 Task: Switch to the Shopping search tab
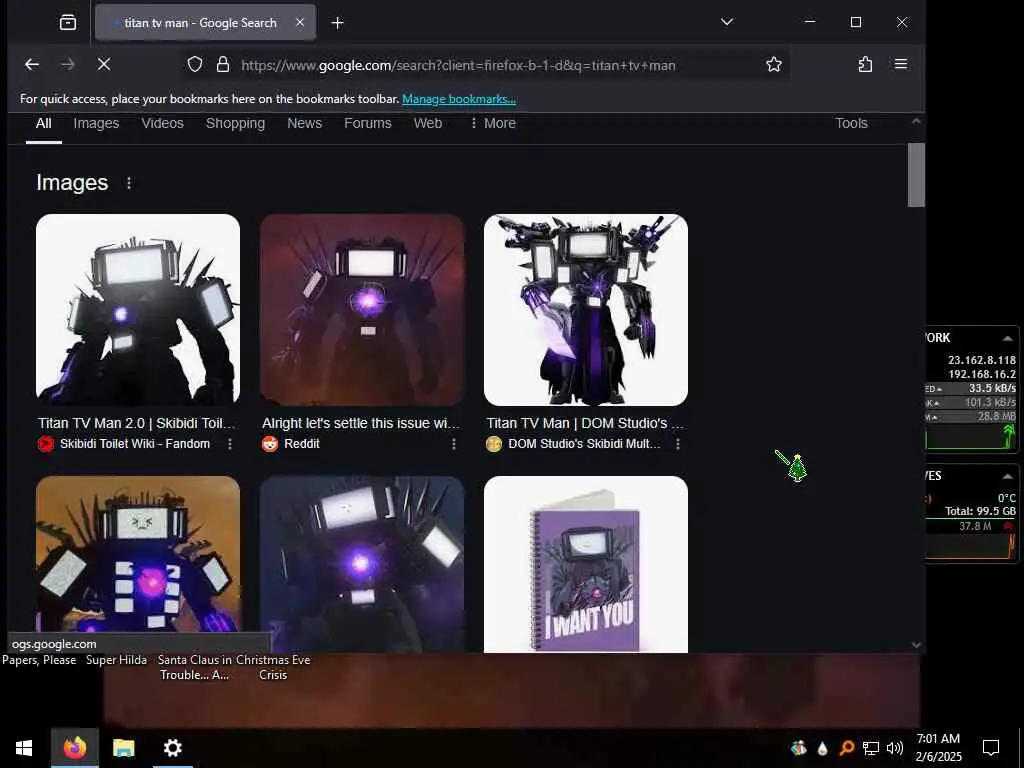point(235,123)
